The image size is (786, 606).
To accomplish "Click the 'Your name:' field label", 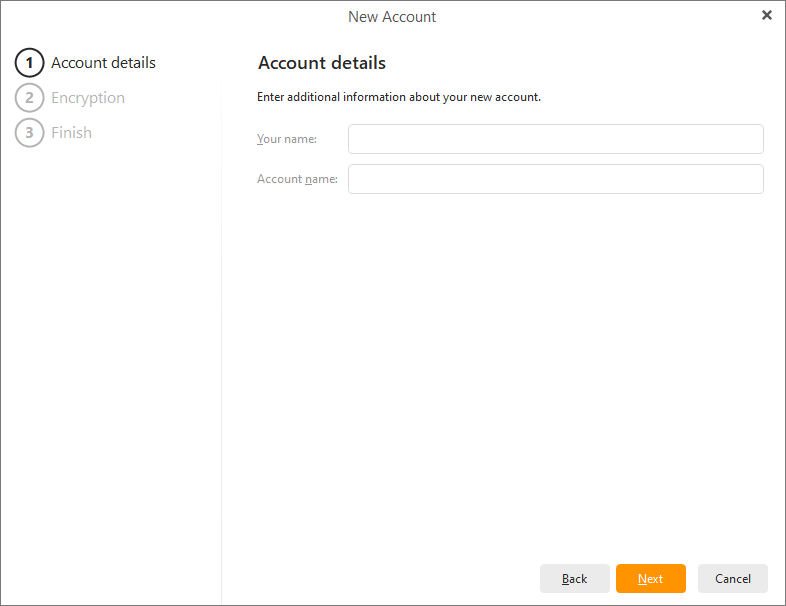I will pyautogui.click(x=287, y=139).
